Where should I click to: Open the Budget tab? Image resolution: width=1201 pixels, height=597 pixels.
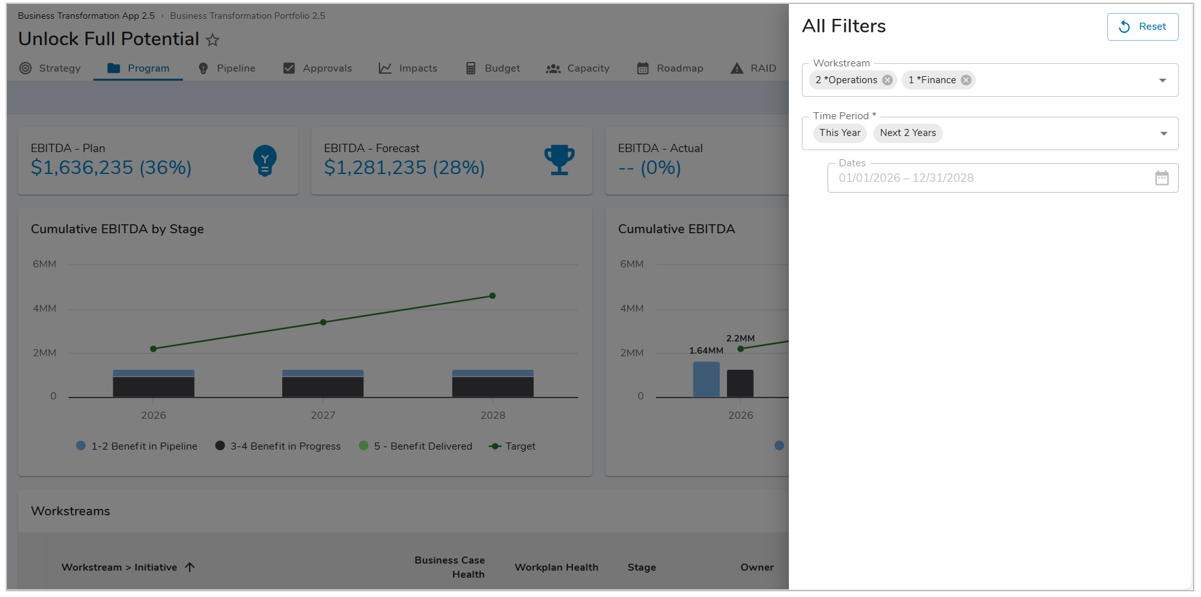pos(492,68)
